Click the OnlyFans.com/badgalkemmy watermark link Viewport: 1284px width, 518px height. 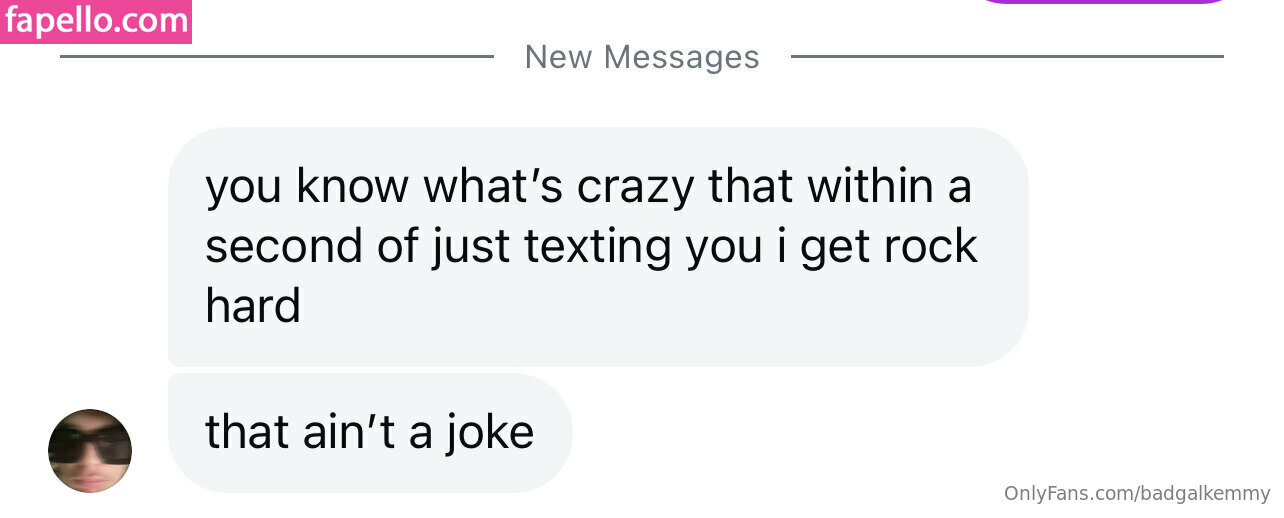point(1136,493)
